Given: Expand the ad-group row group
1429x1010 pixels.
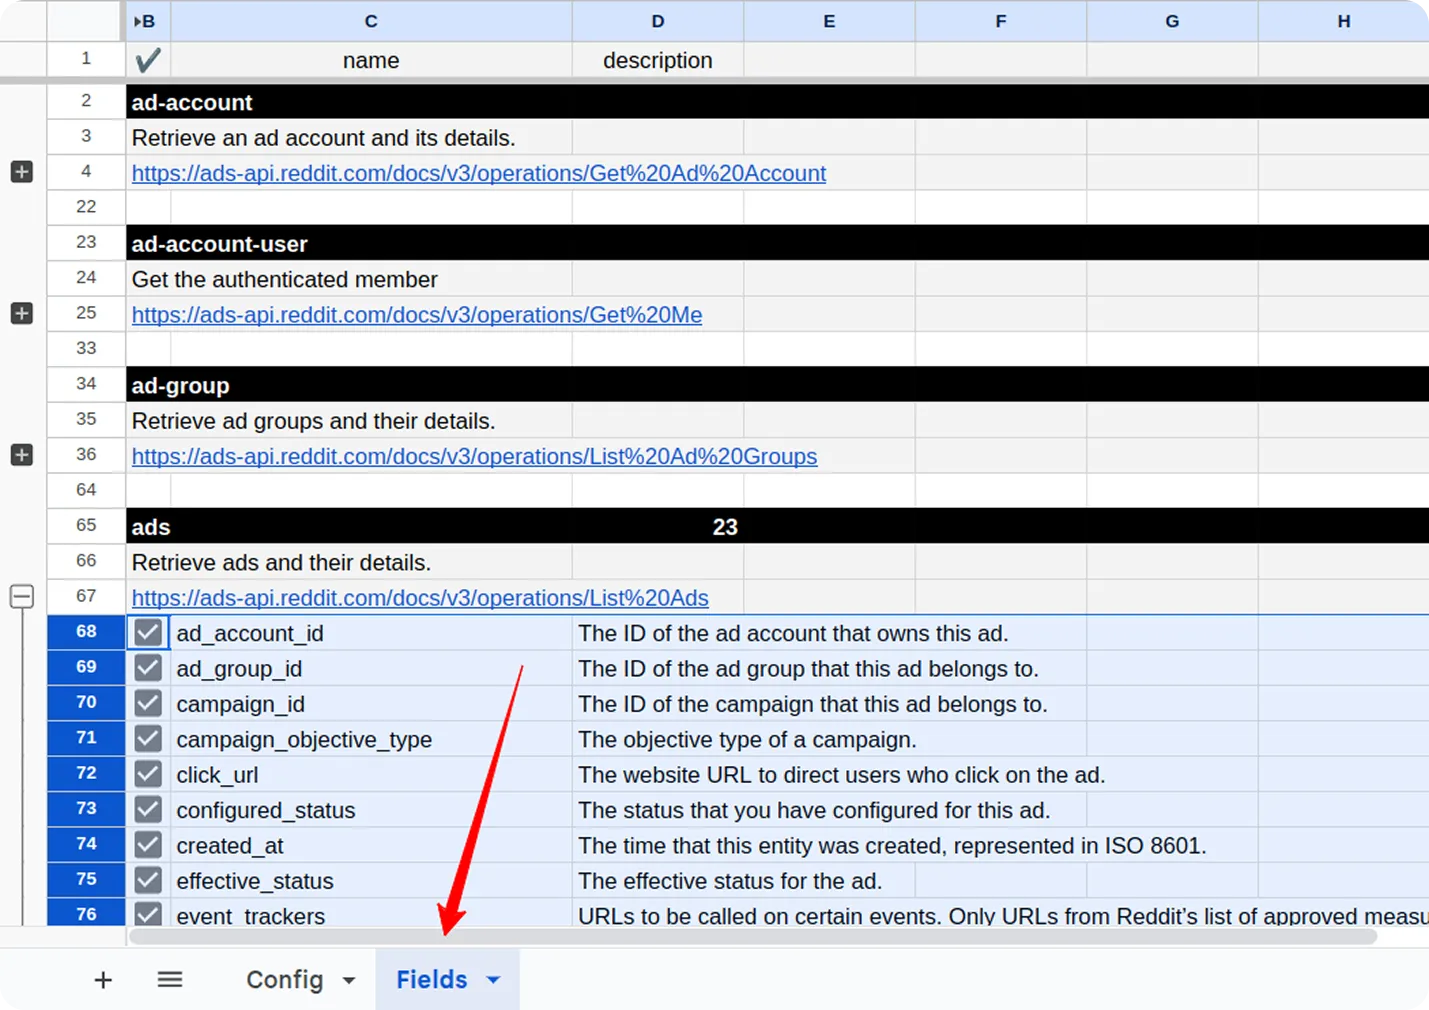Looking at the screenshot, I should (x=21, y=455).
